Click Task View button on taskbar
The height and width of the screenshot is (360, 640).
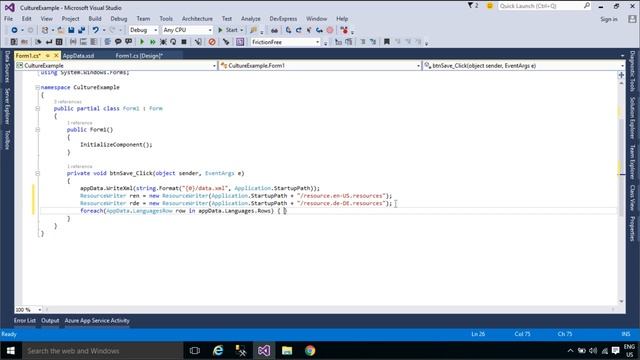(x=195, y=351)
